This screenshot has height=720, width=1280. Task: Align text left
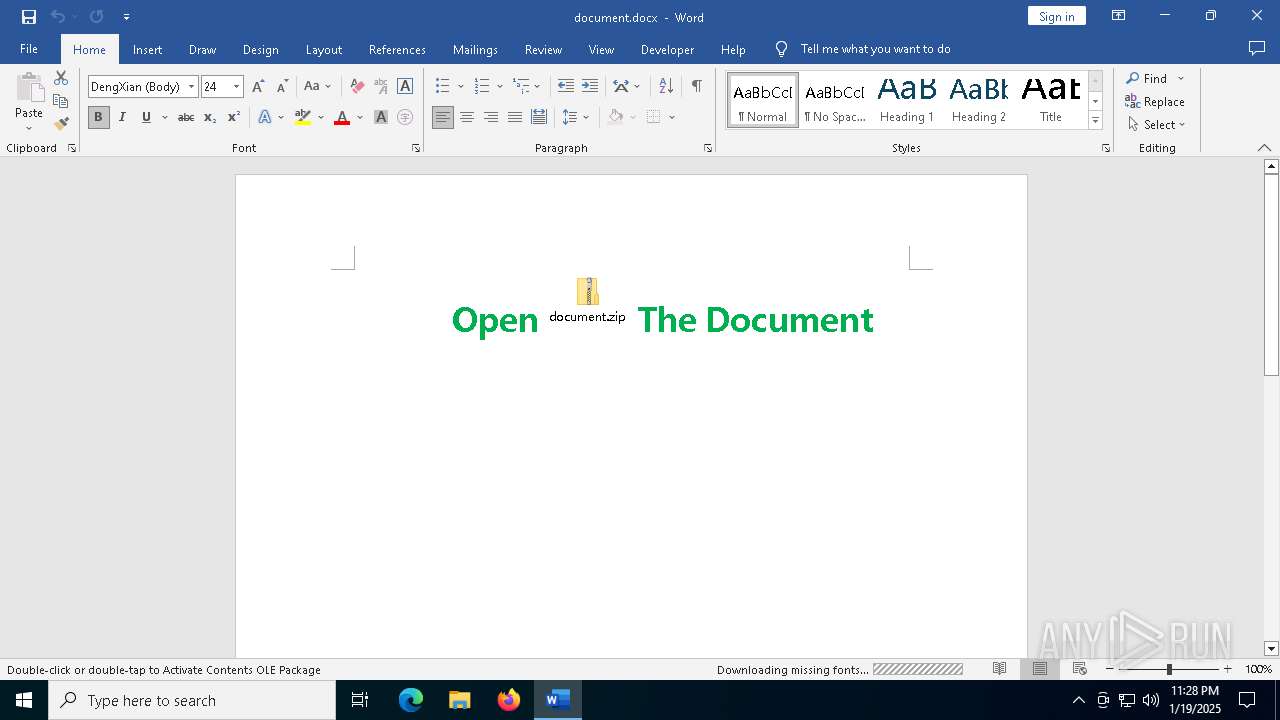point(443,117)
